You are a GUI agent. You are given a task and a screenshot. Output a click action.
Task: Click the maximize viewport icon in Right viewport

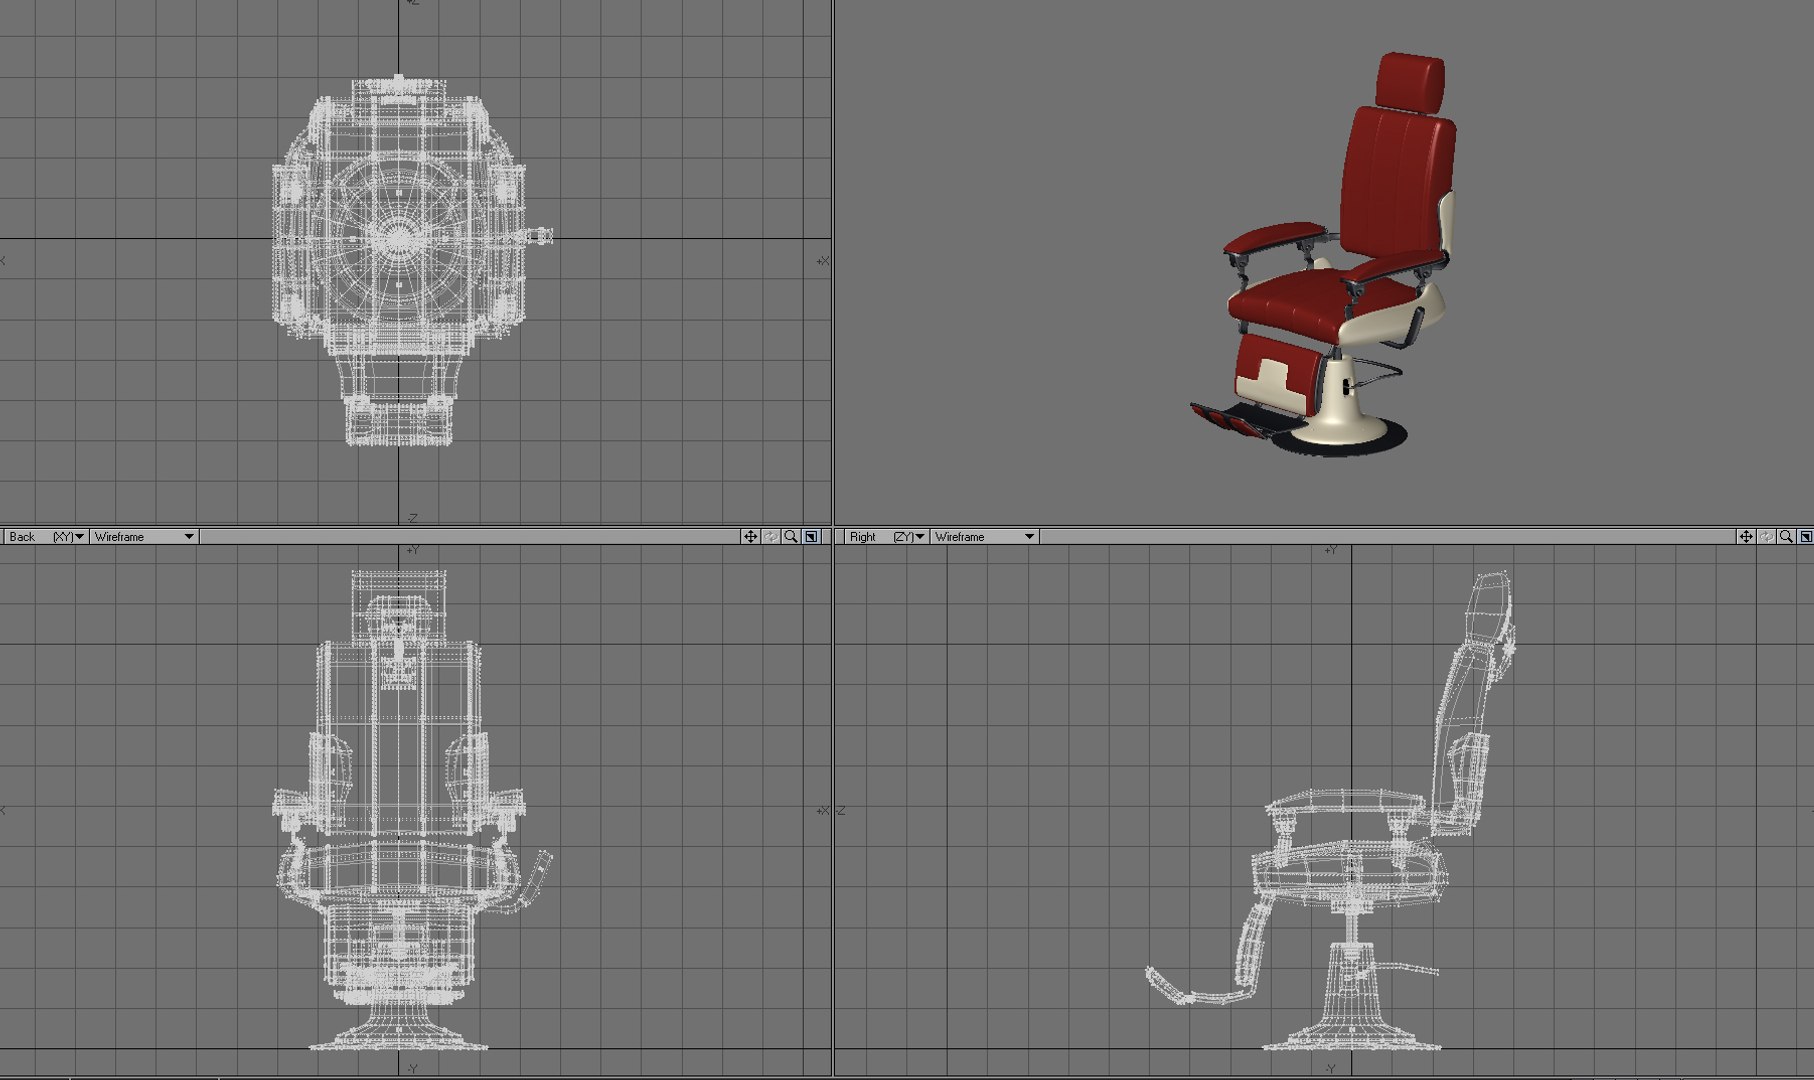[x=1806, y=537]
